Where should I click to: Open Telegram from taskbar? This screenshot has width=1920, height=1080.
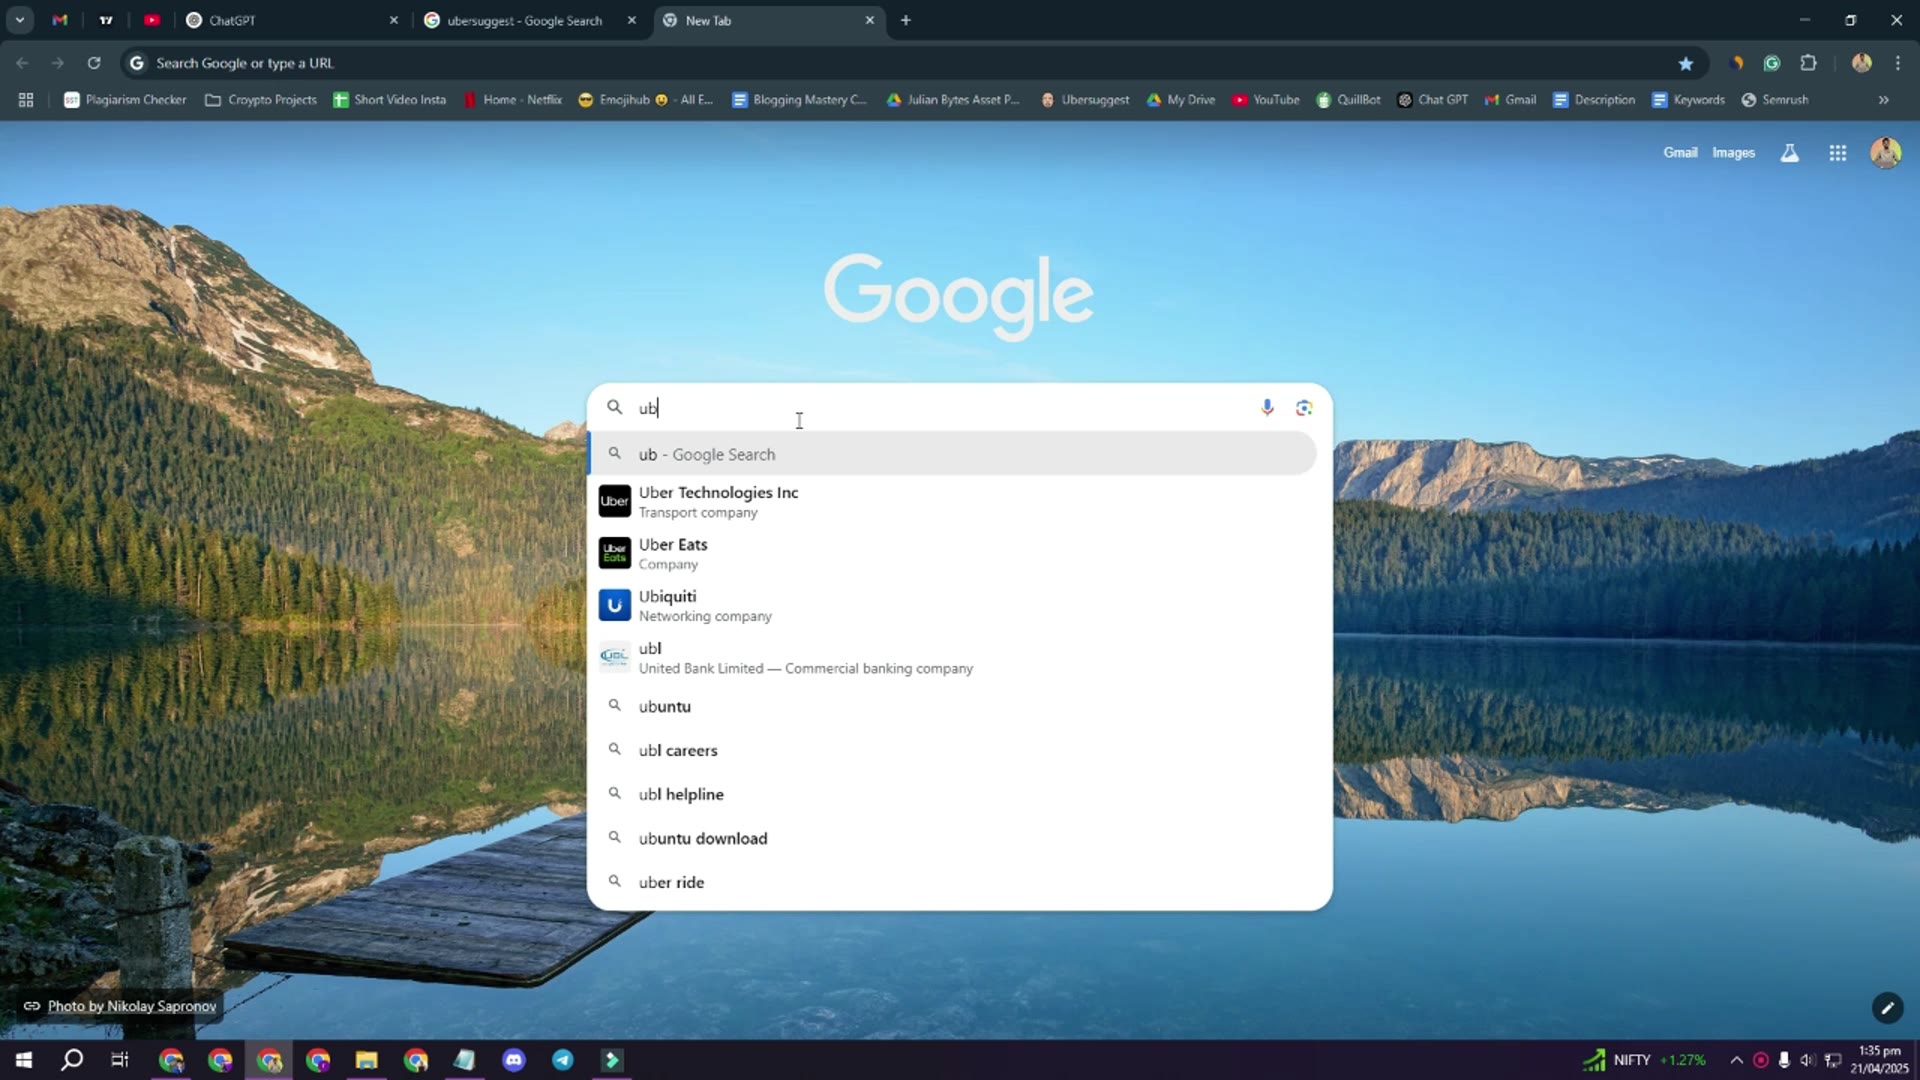pyautogui.click(x=563, y=1060)
